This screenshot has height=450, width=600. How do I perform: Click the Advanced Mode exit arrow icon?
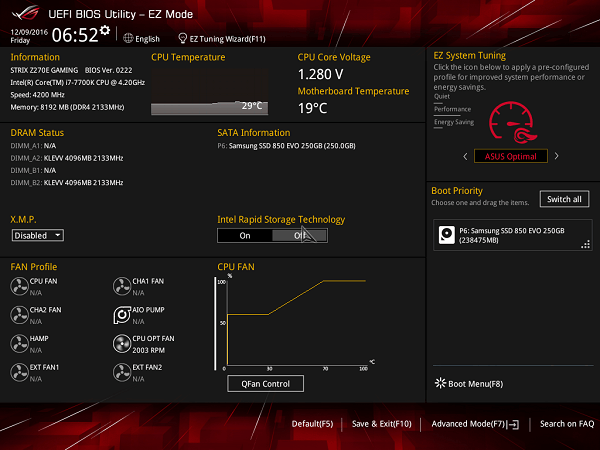pyautogui.click(x=514, y=424)
